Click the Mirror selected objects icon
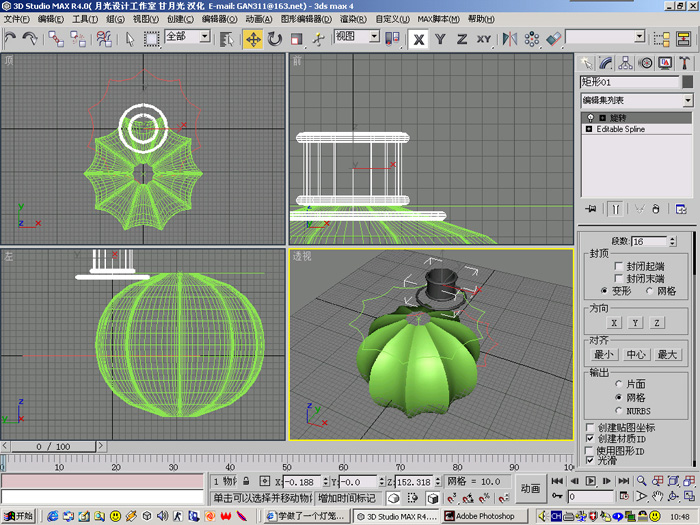 (x=509, y=39)
